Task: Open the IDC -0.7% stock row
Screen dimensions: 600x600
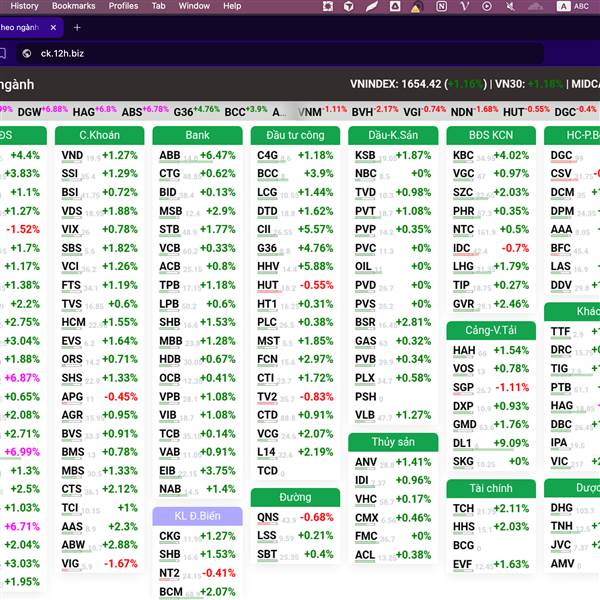Action: [491, 249]
